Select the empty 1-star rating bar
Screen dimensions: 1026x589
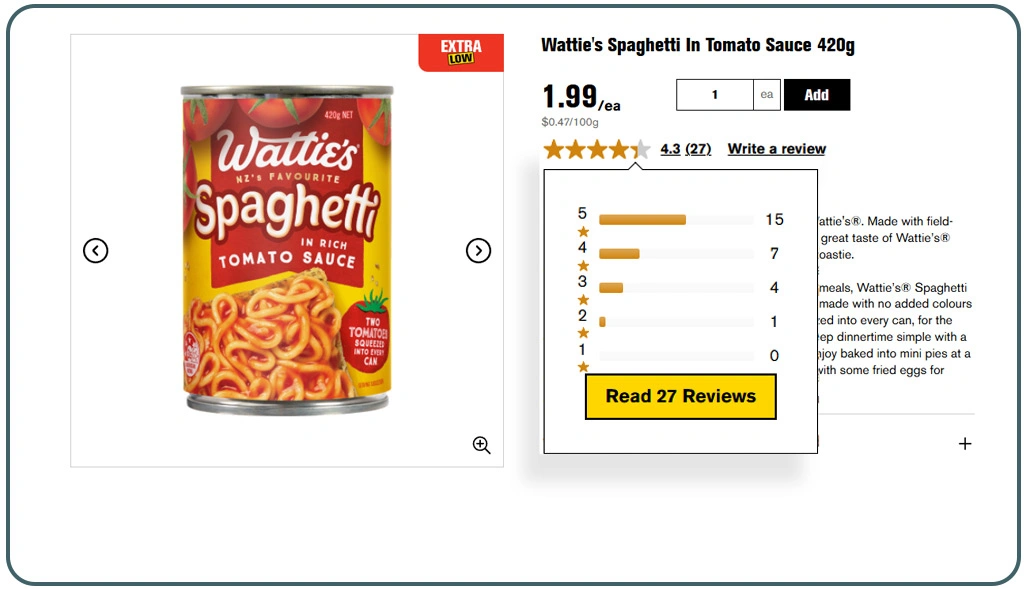(676, 356)
